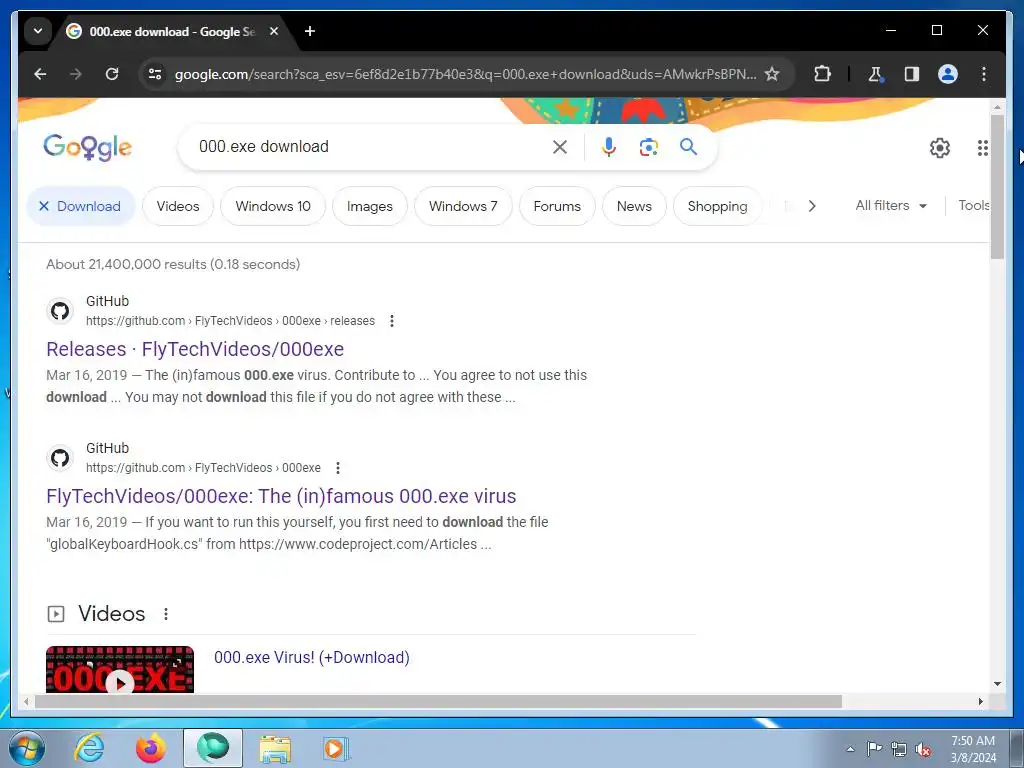Select the 000.exe download Google tab
This screenshot has width=1024, height=768.
click(173, 31)
